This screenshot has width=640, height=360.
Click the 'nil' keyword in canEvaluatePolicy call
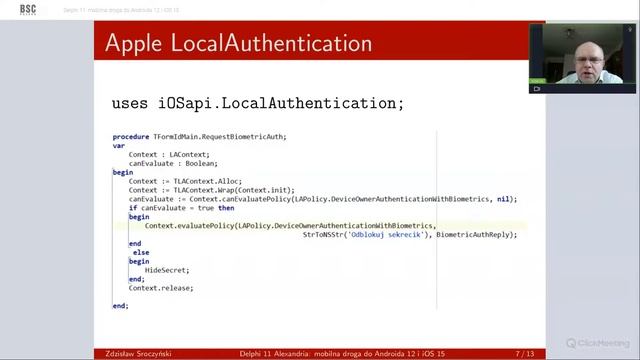coord(503,199)
